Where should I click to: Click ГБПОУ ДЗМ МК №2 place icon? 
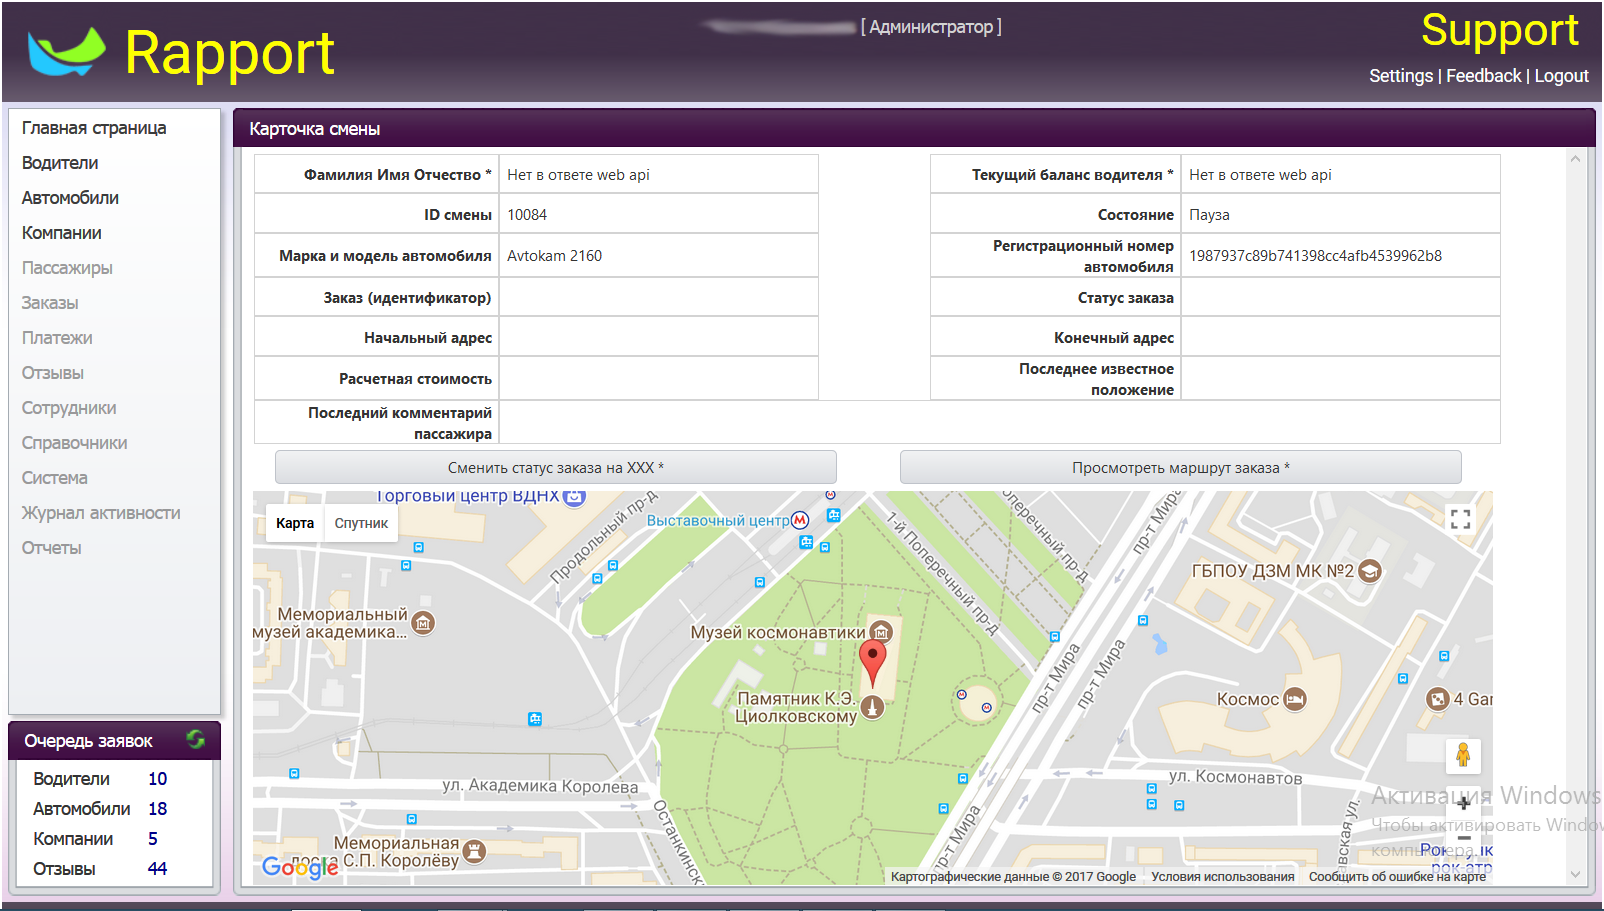point(1370,571)
